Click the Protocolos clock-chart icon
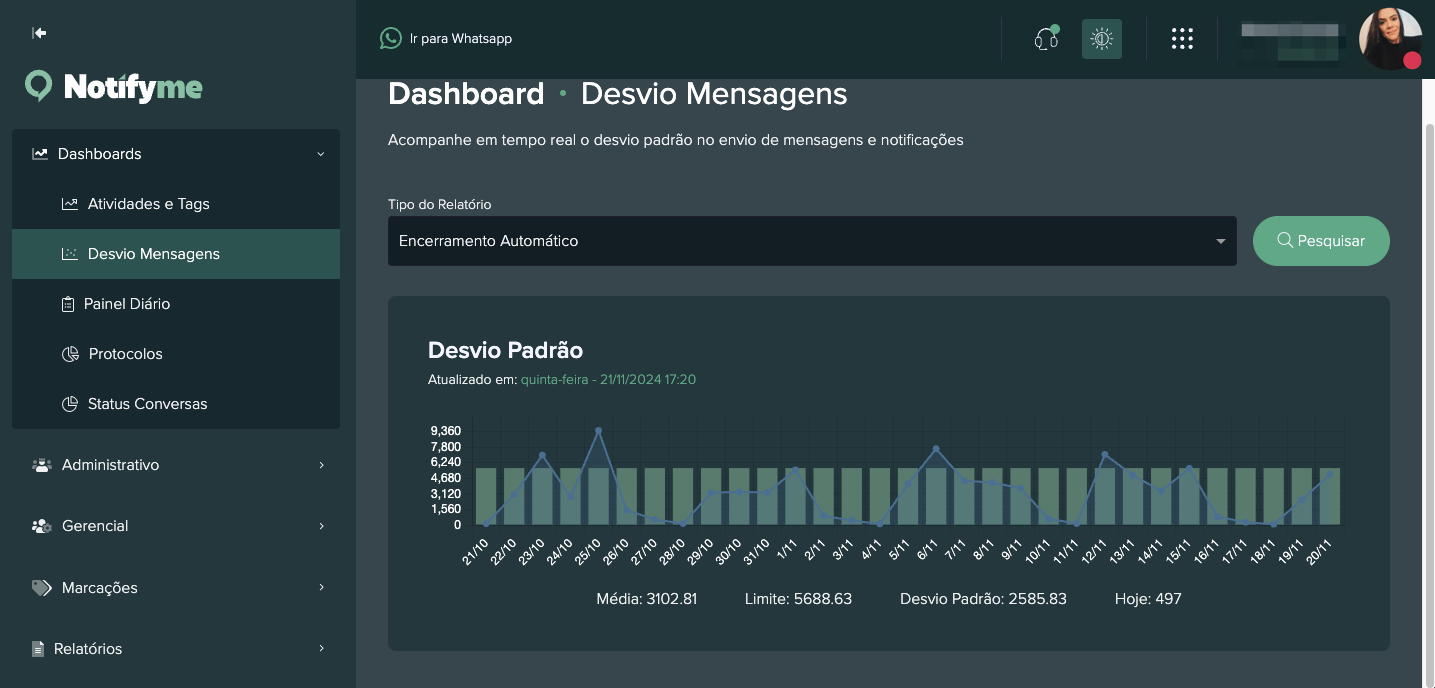 (x=70, y=354)
